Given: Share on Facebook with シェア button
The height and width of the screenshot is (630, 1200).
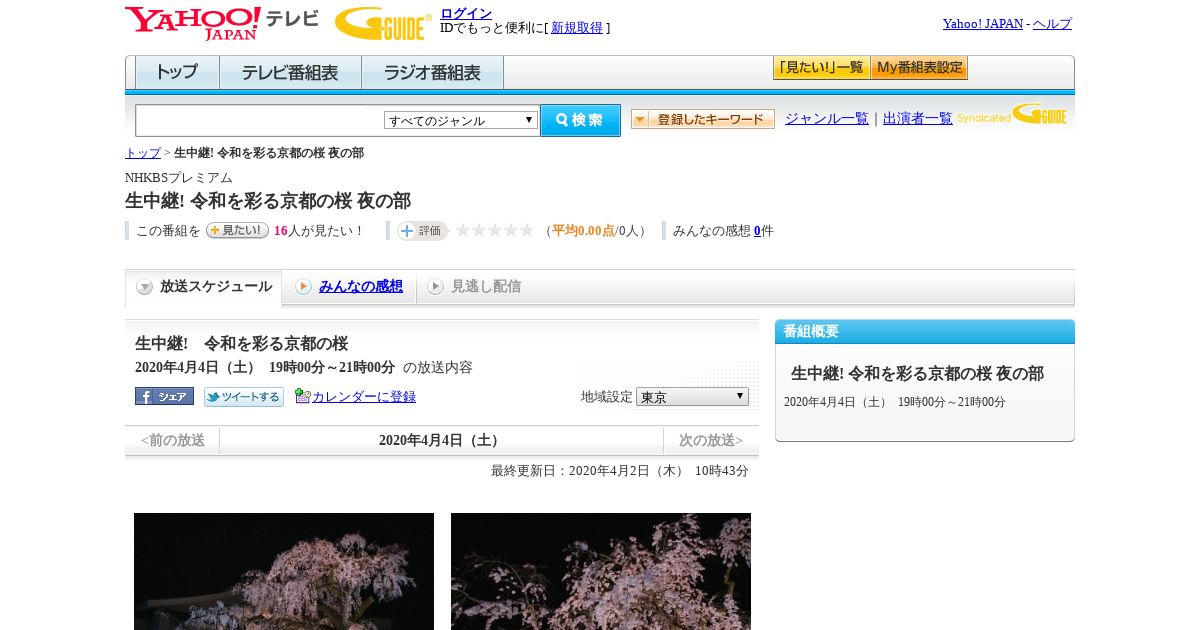Looking at the screenshot, I should point(164,396).
